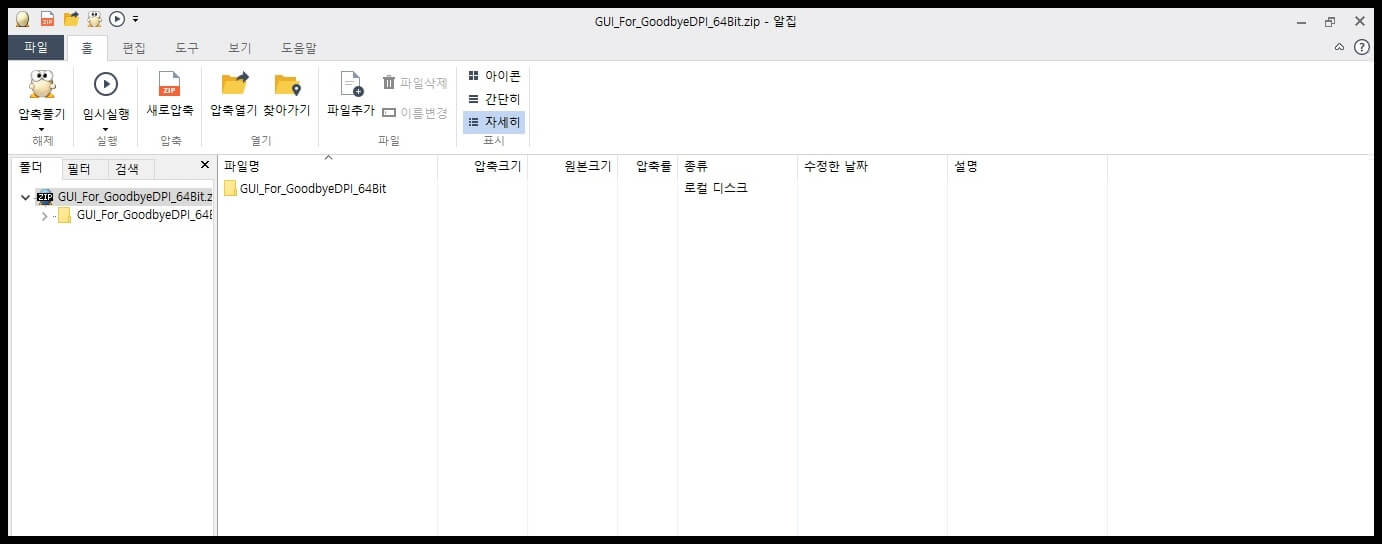Switch to 간단히 list view

pyautogui.click(x=494, y=99)
